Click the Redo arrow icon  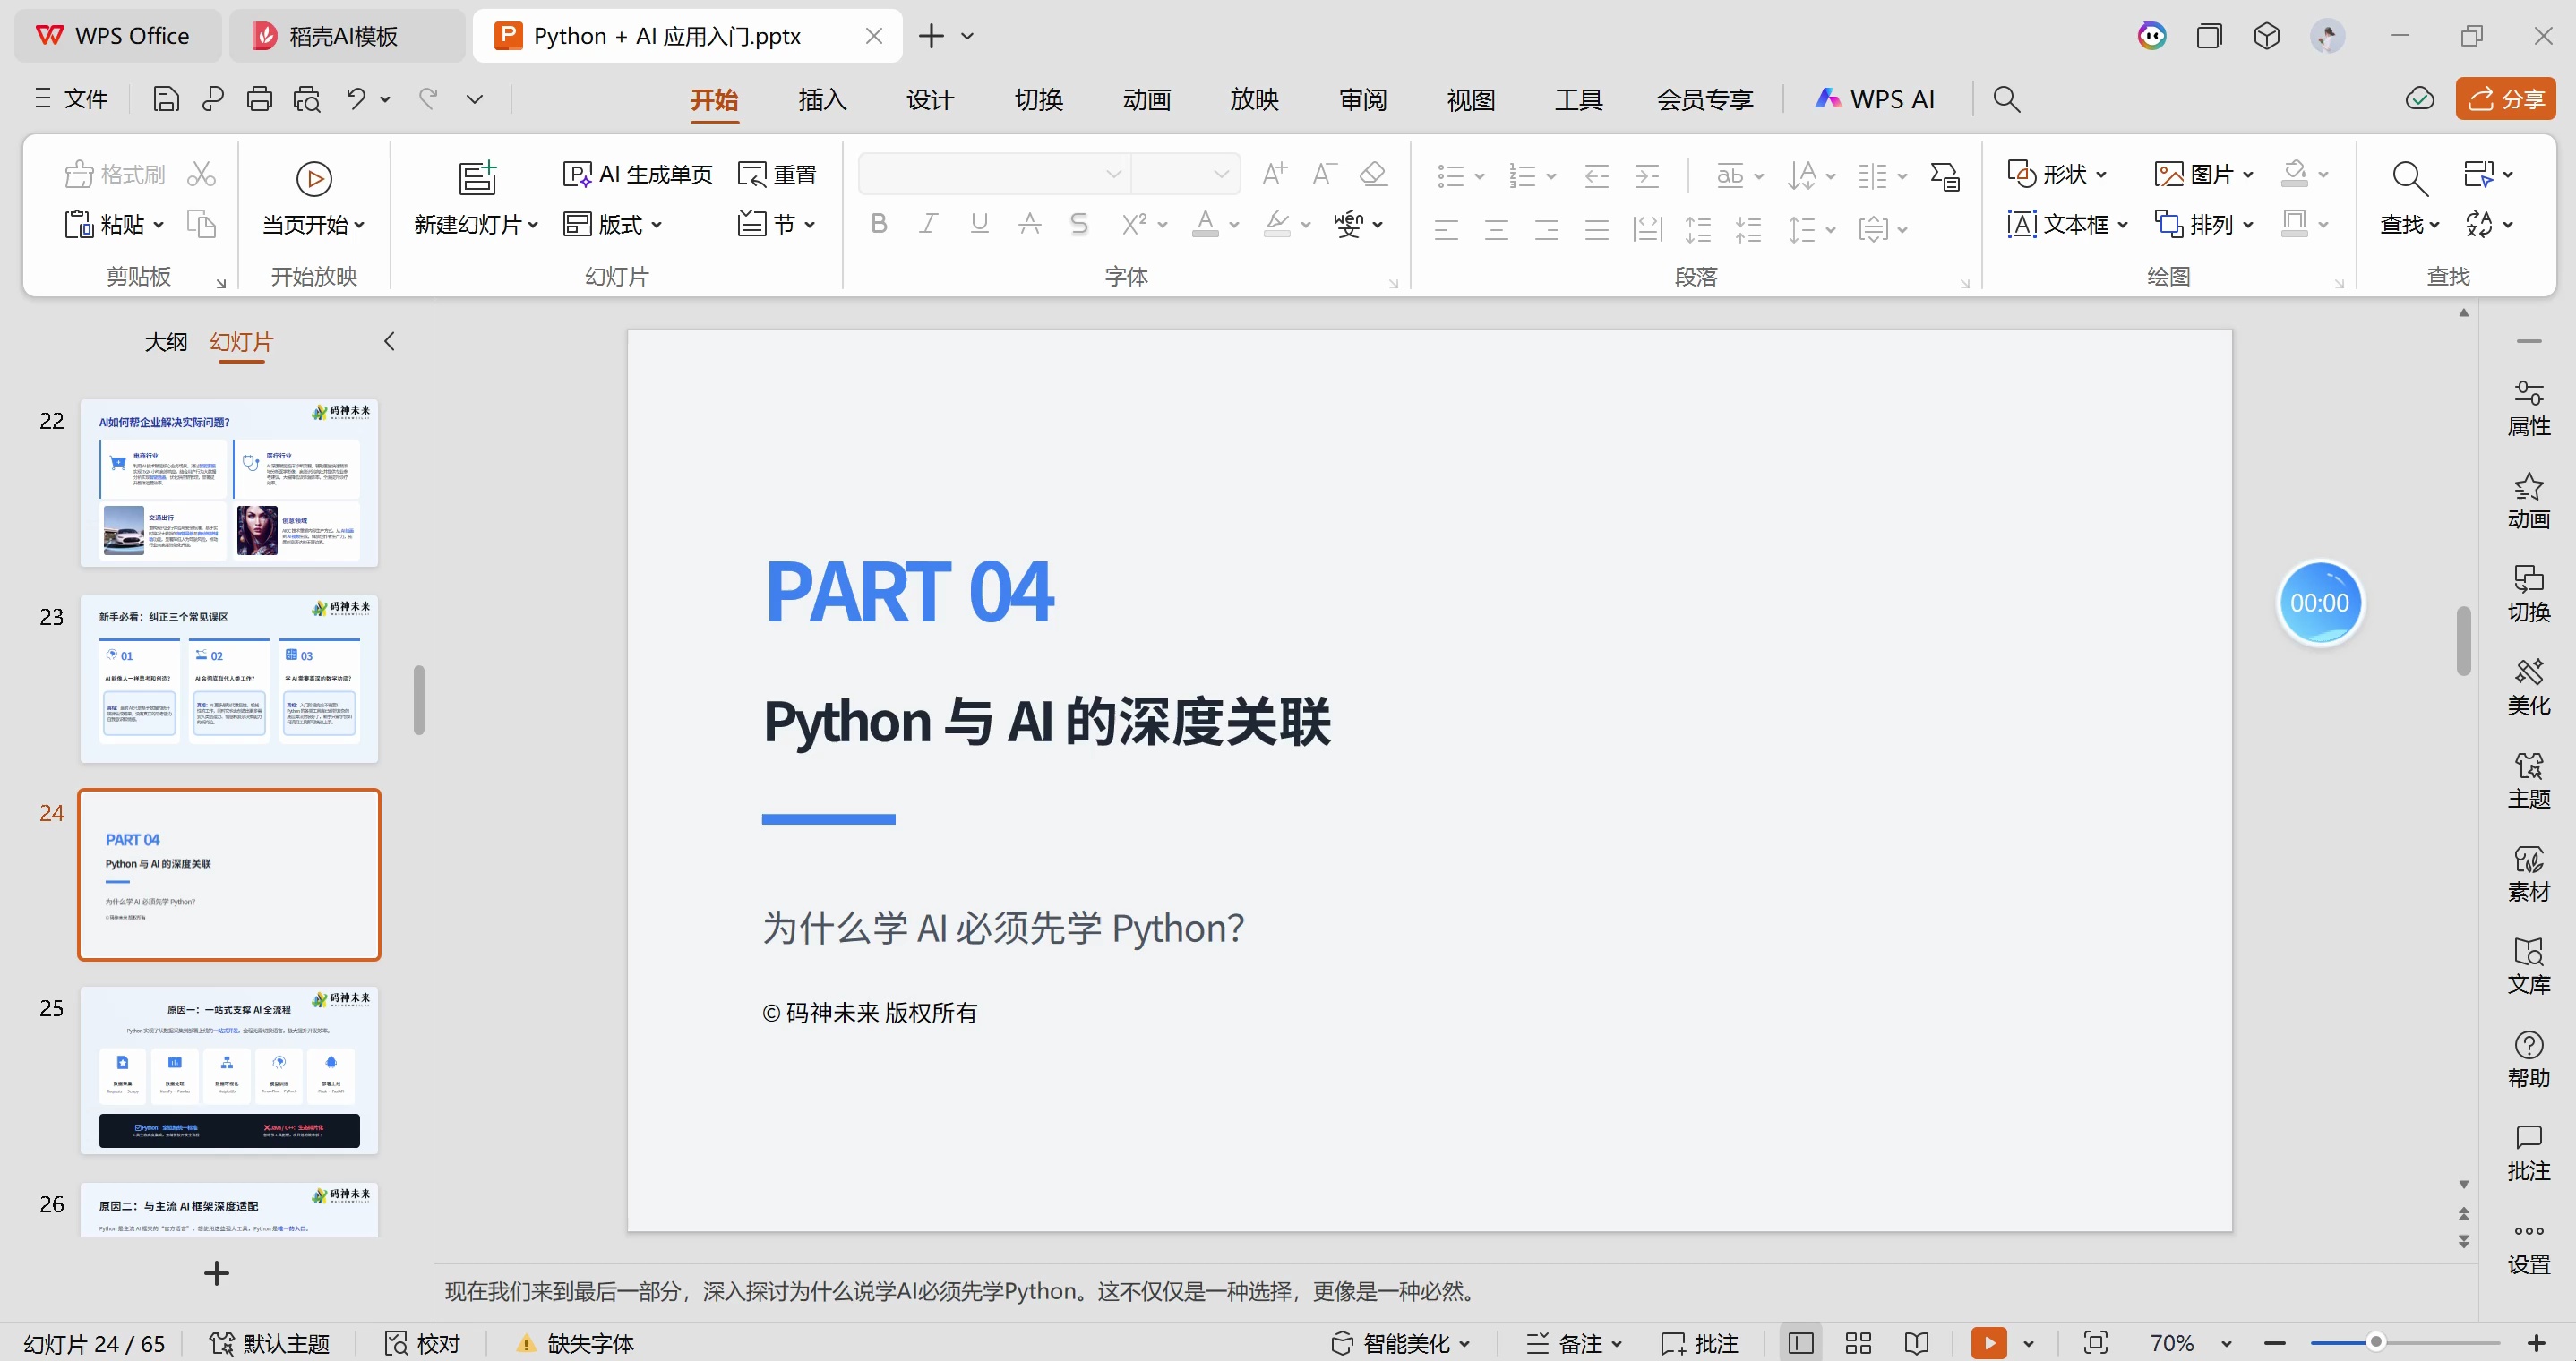(428, 99)
